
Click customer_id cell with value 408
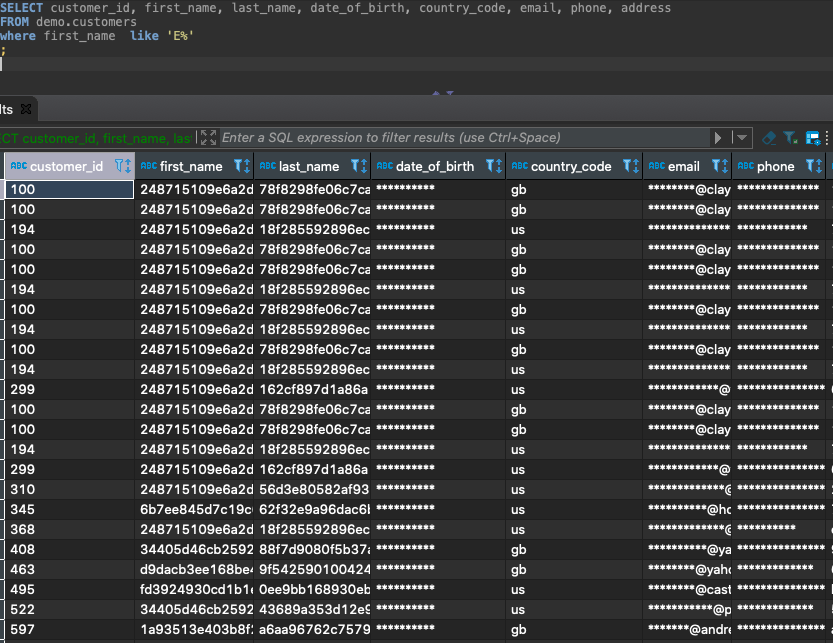coord(70,549)
